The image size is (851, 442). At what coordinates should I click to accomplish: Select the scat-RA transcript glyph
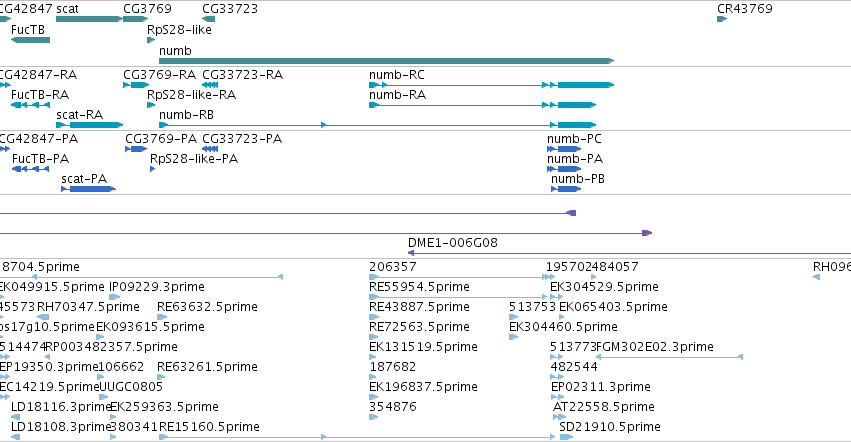point(90,125)
